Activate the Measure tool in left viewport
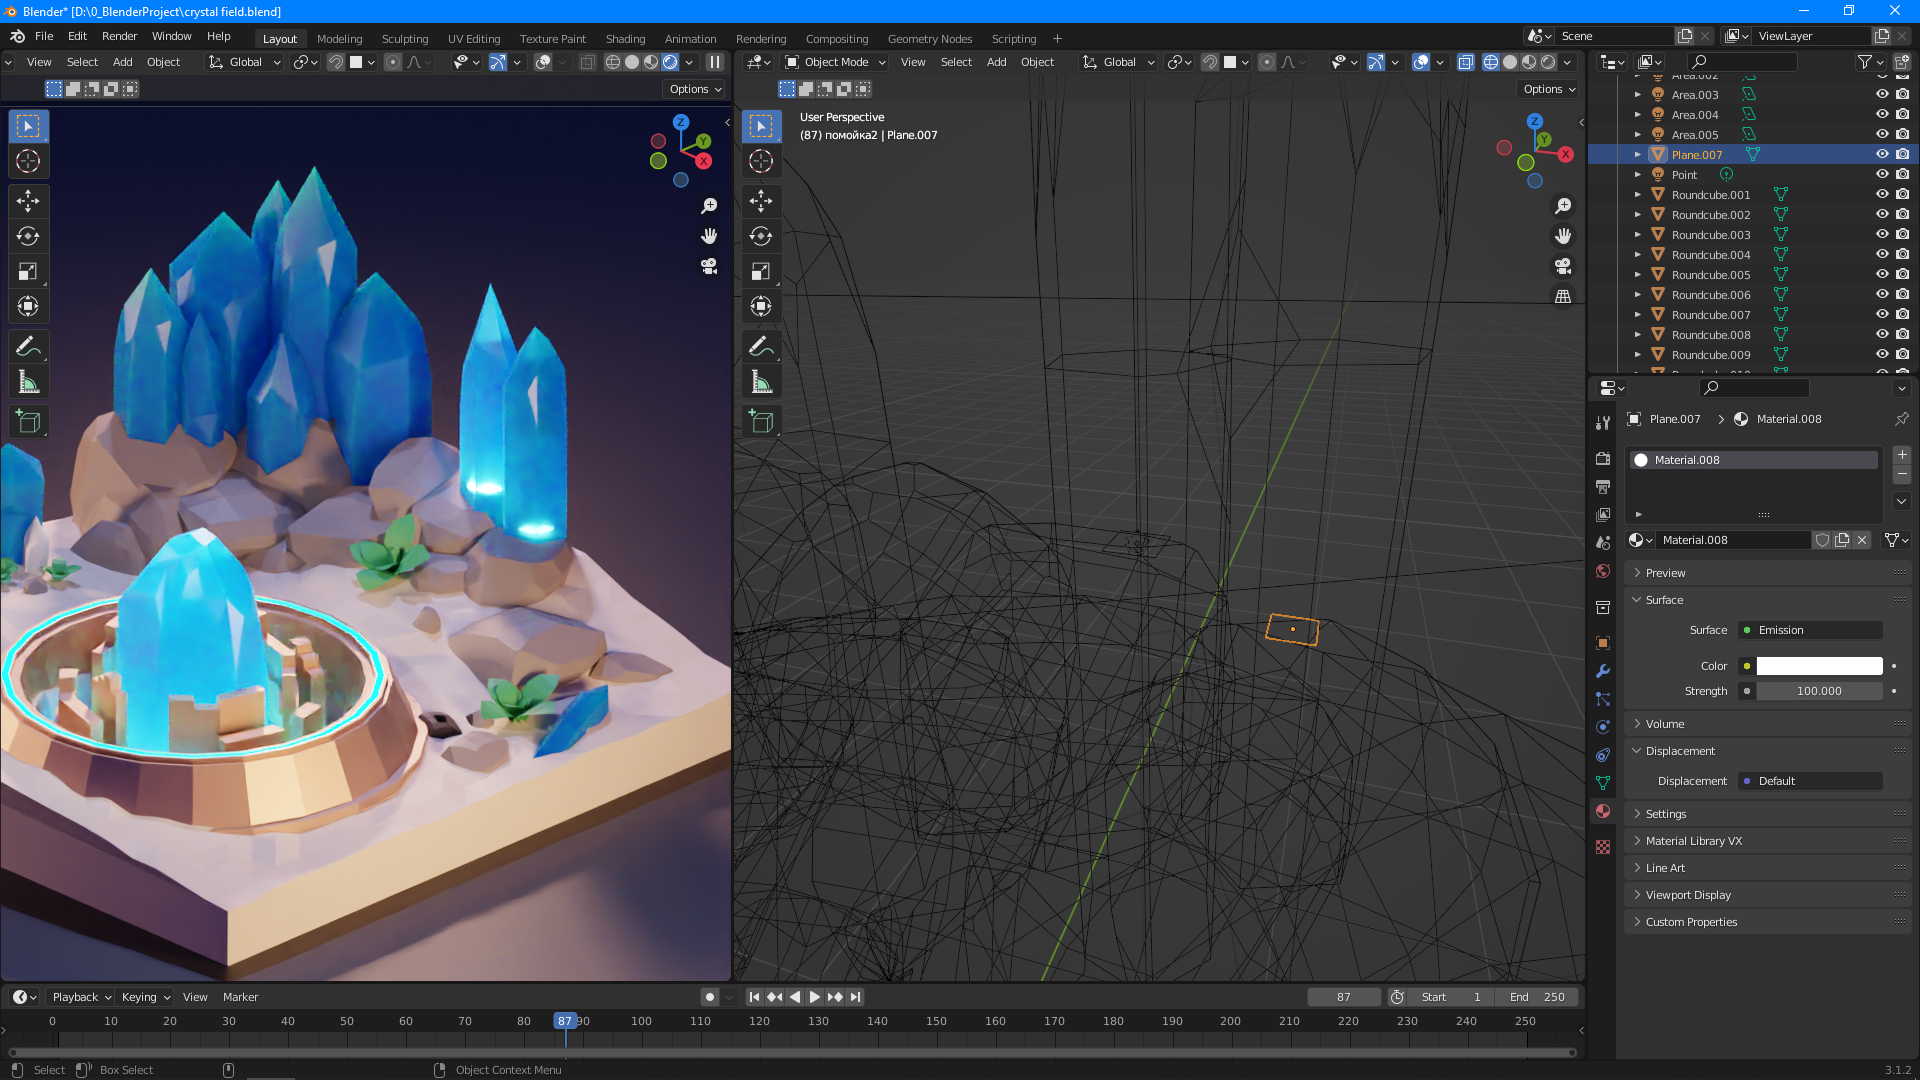Image resolution: width=1920 pixels, height=1080 pixels. click(28, 382)
